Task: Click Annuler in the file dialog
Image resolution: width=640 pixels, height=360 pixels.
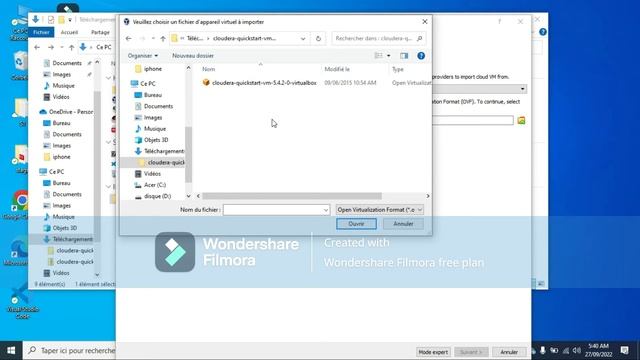Action: tap(403, 224)
